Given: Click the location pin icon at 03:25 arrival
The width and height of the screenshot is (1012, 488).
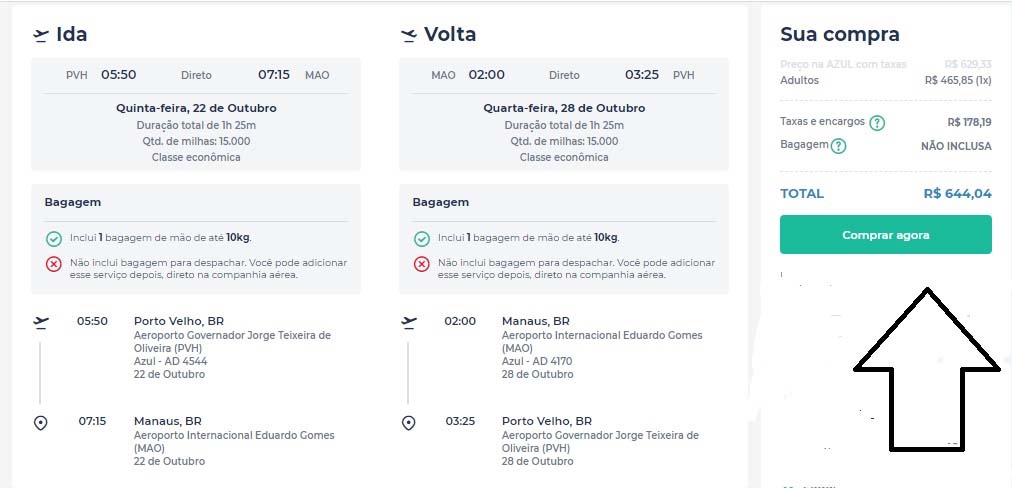Looking at the screenshot, I should tap(408, 423).
